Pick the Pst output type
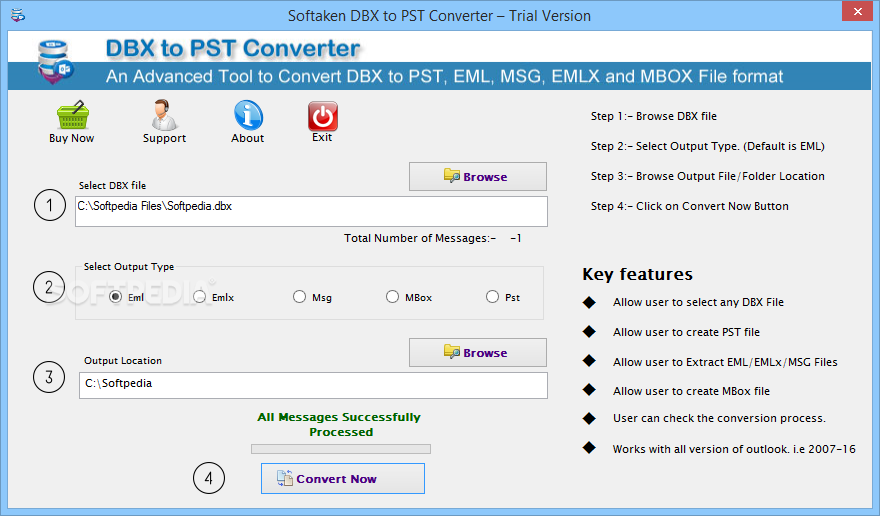The image size is (880, 516). point(492,296)
